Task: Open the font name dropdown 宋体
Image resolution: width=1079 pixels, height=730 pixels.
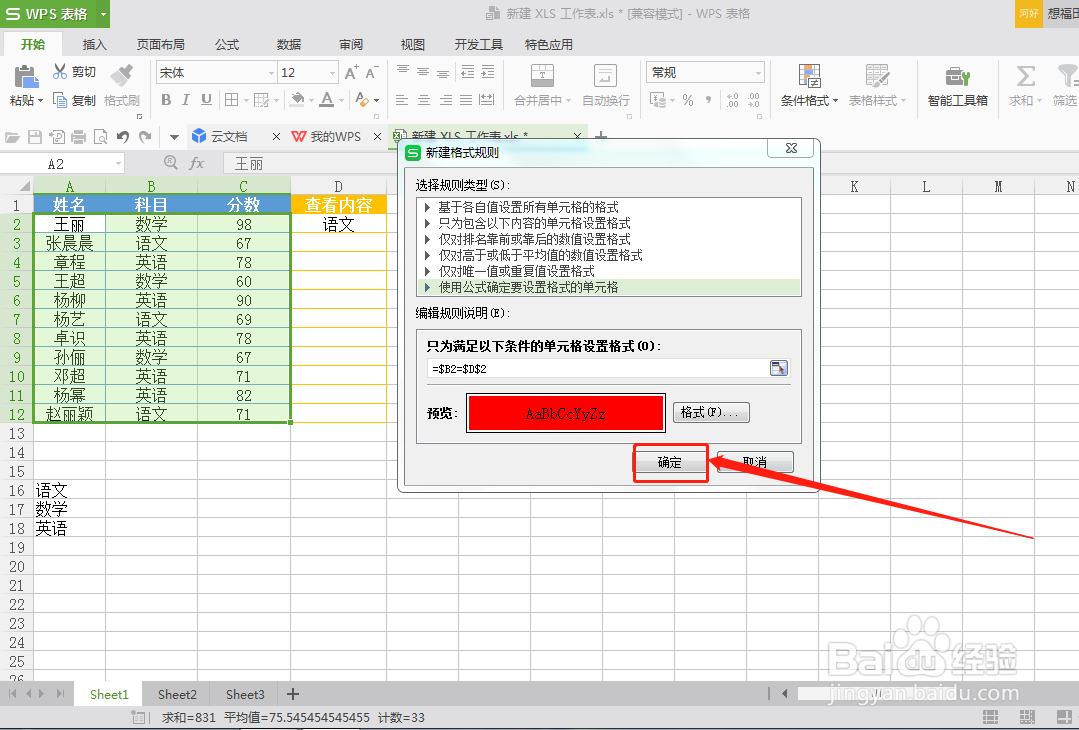Action: (270, 72)
